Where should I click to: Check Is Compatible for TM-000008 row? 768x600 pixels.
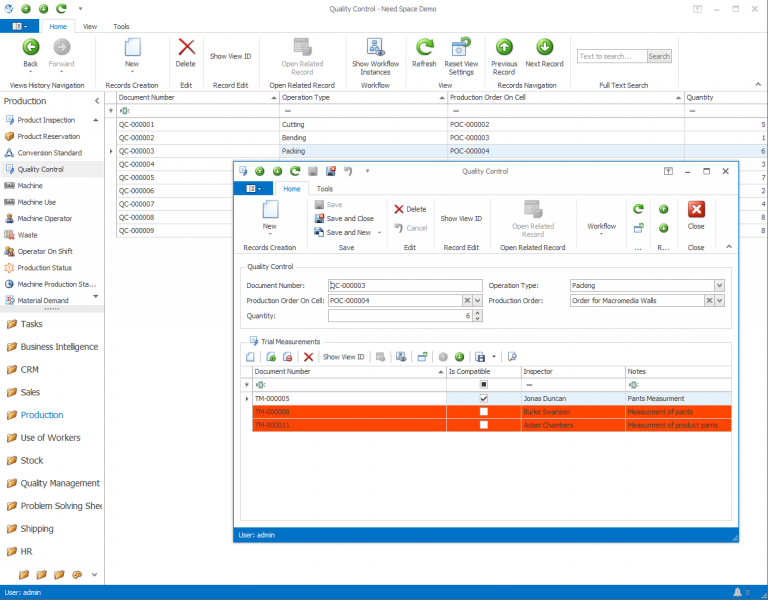tap(484, 412)
